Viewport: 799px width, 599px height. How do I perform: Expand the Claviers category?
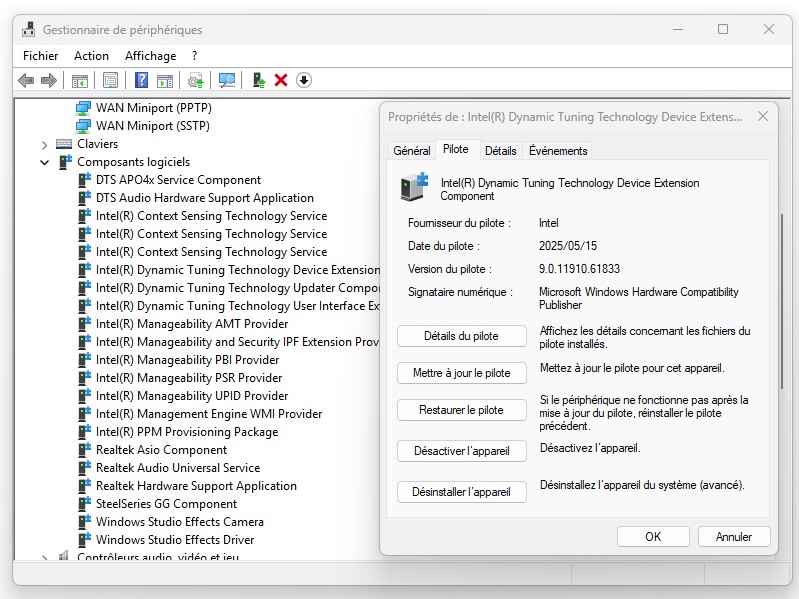44,144
